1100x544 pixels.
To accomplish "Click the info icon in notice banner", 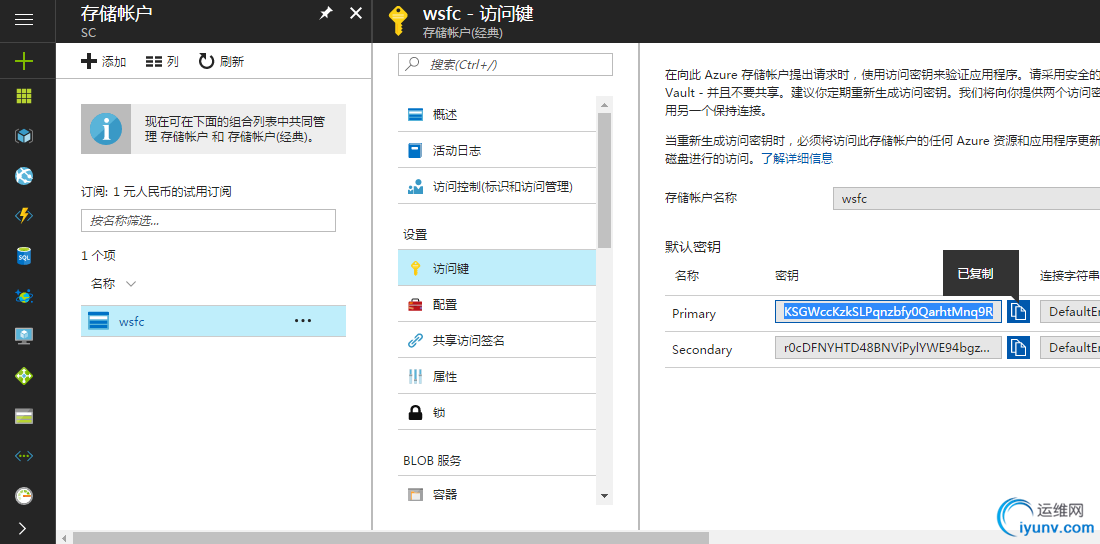I will click(x=106, y=129).
